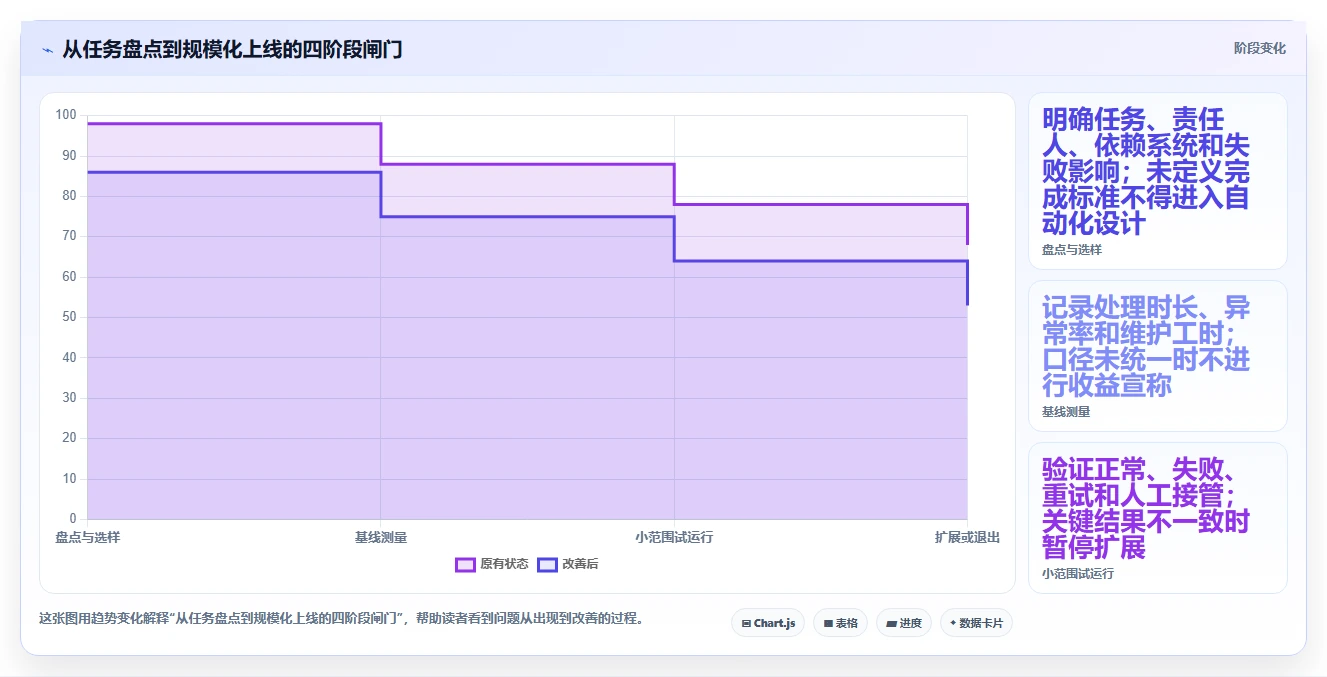Click the 明确任务、责任人 card heading text
The width and height of the screenshot is (1327, 677).
1146,171
